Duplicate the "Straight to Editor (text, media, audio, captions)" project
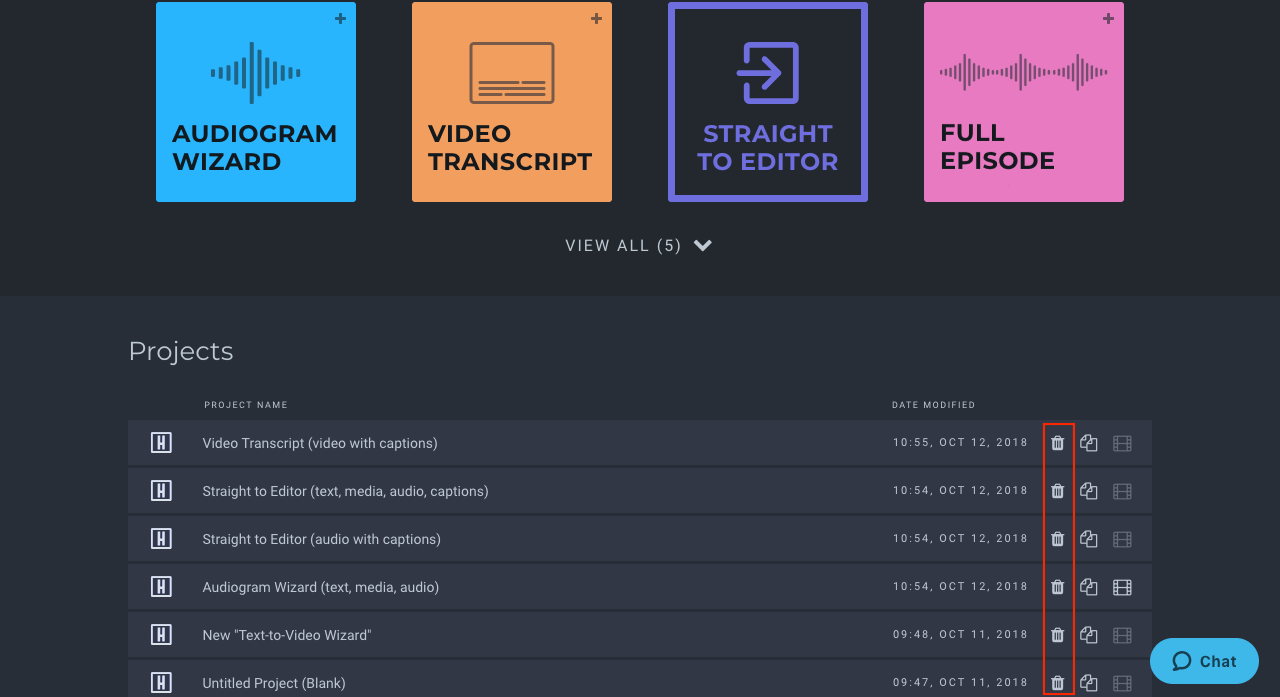This screenshot has width=1280, height=697. point(1089,490)
